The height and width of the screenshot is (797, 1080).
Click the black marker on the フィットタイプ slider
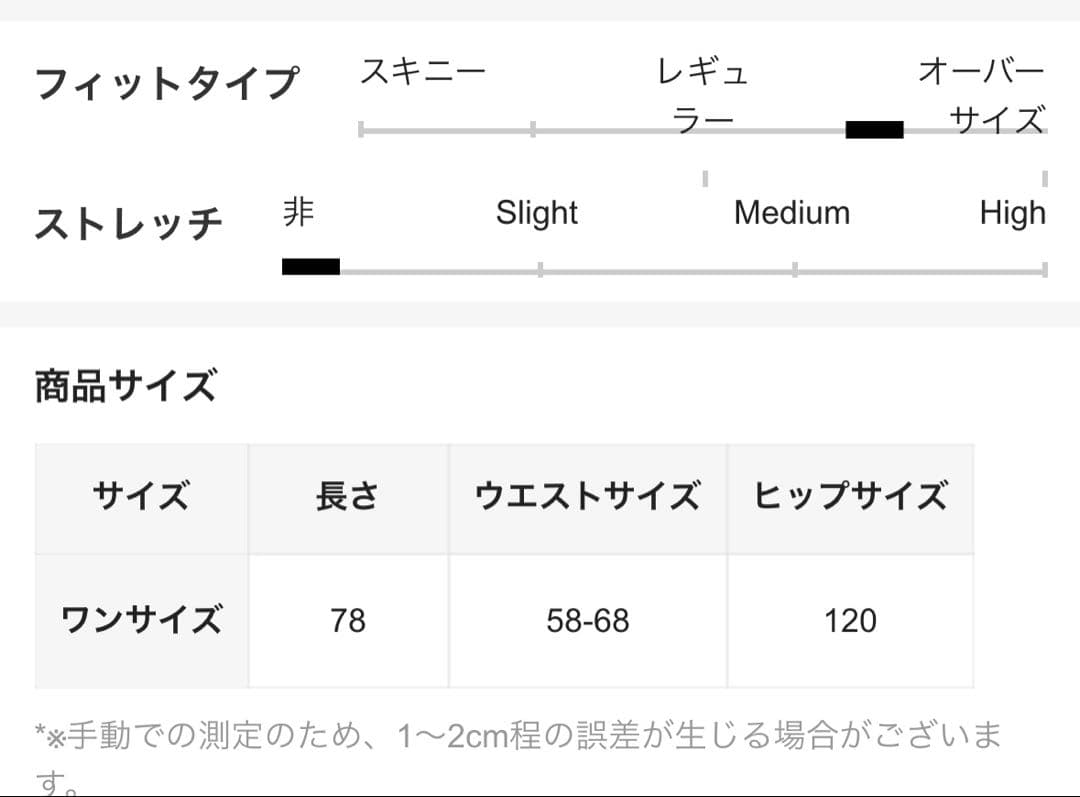(874, 129)
